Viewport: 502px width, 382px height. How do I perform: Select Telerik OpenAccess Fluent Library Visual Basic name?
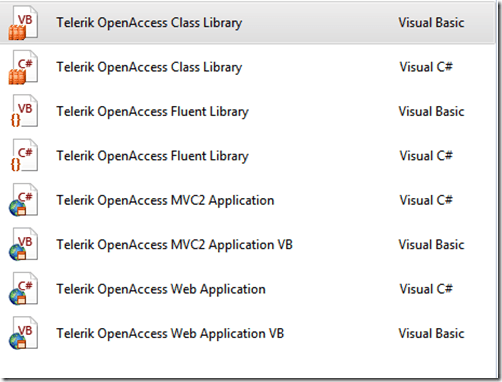click(x=152, y=112)
